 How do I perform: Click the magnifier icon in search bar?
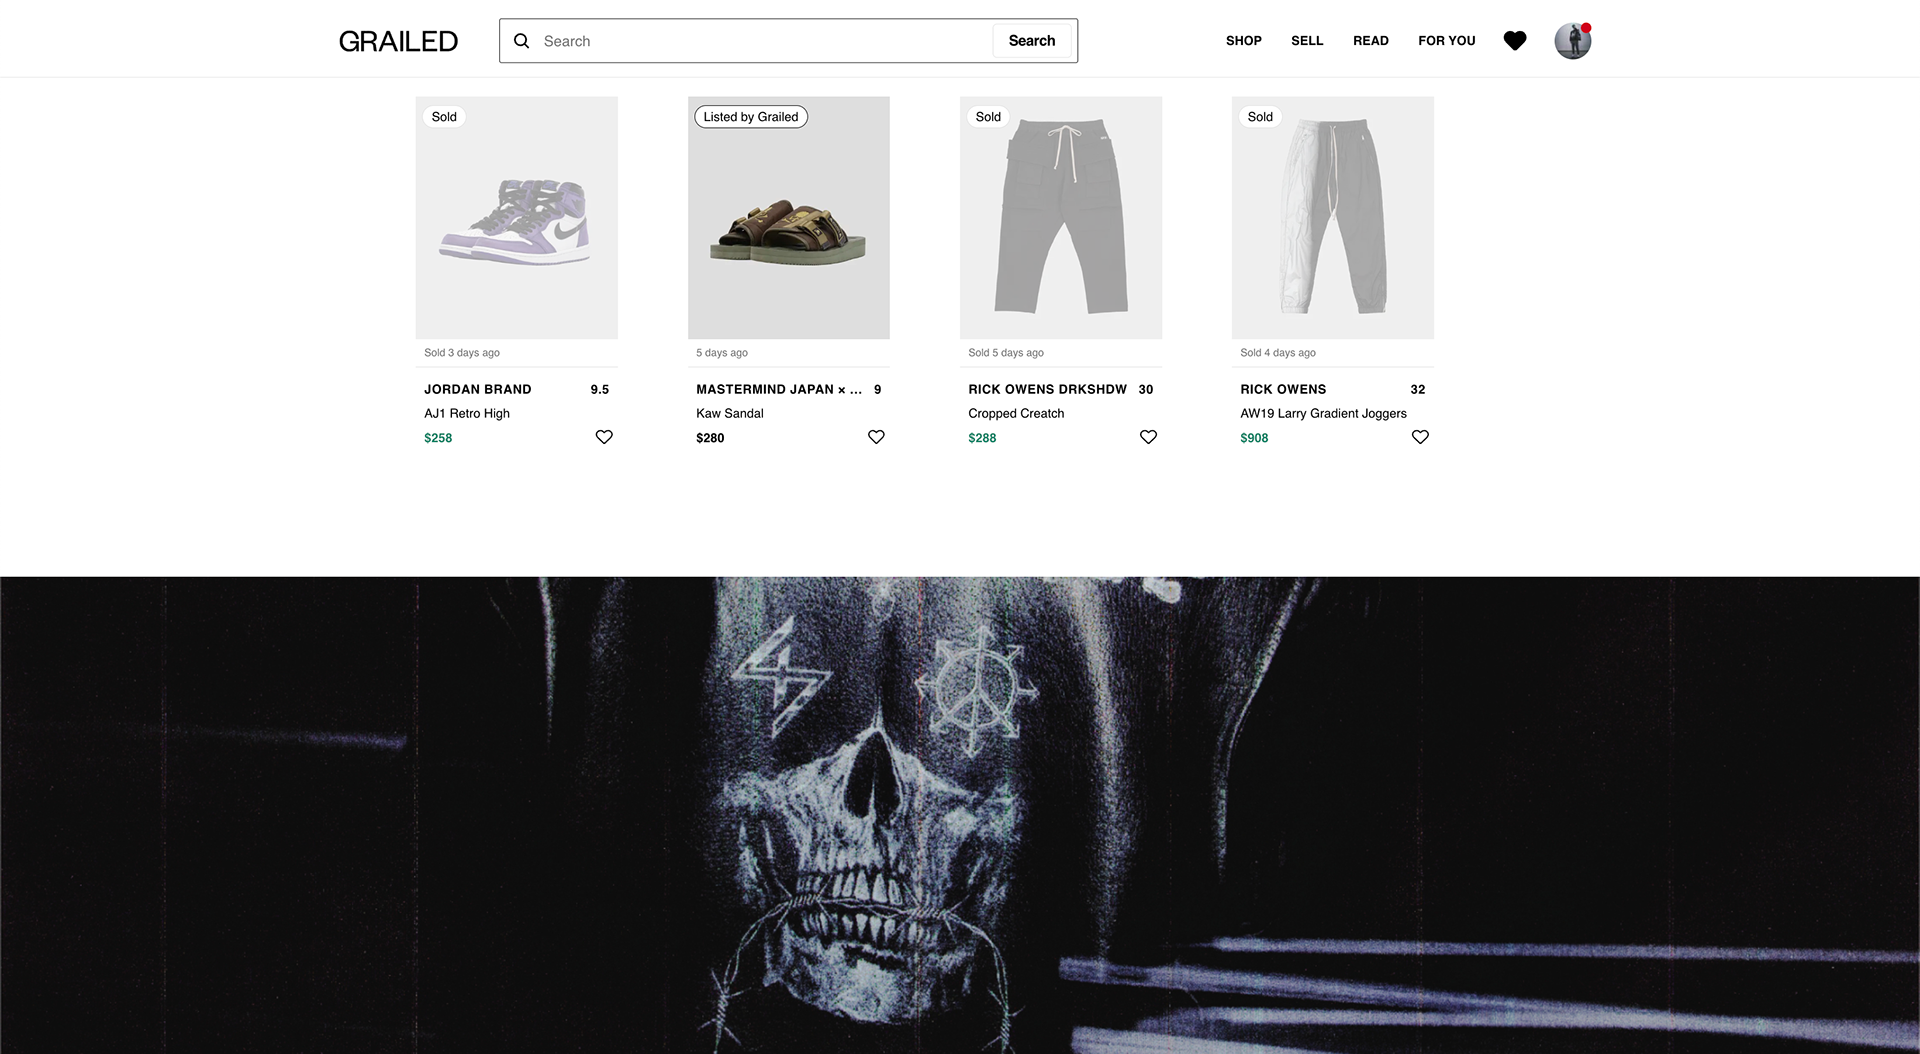click(x=521, y=41)
